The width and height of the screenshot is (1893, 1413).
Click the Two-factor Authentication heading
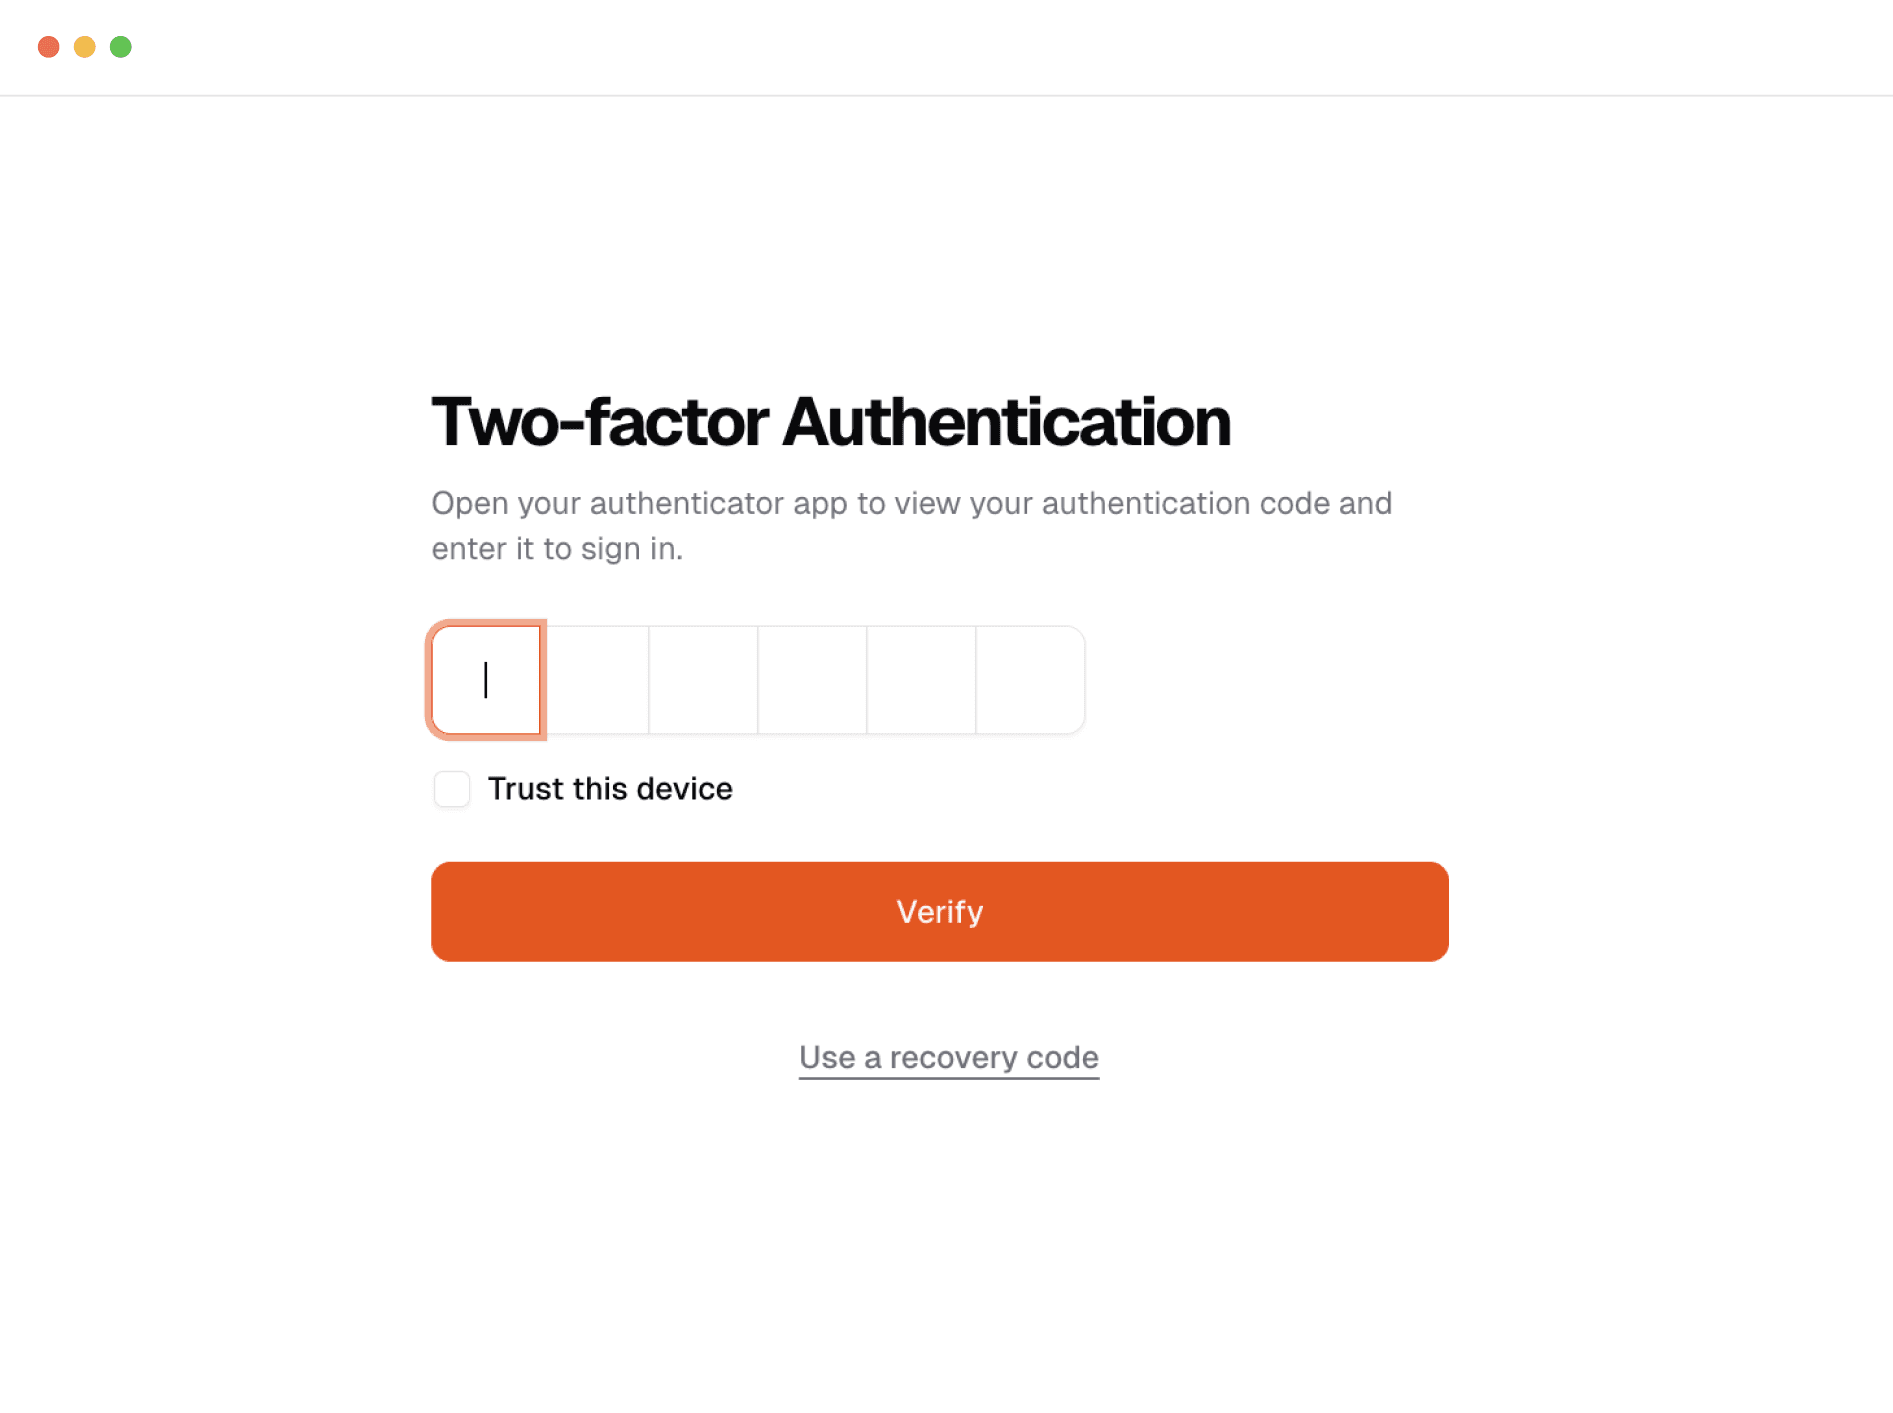830,423
